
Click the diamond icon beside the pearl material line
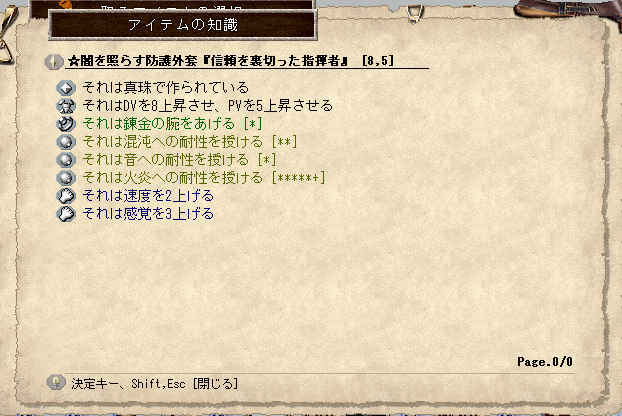(x=66, y=87)
